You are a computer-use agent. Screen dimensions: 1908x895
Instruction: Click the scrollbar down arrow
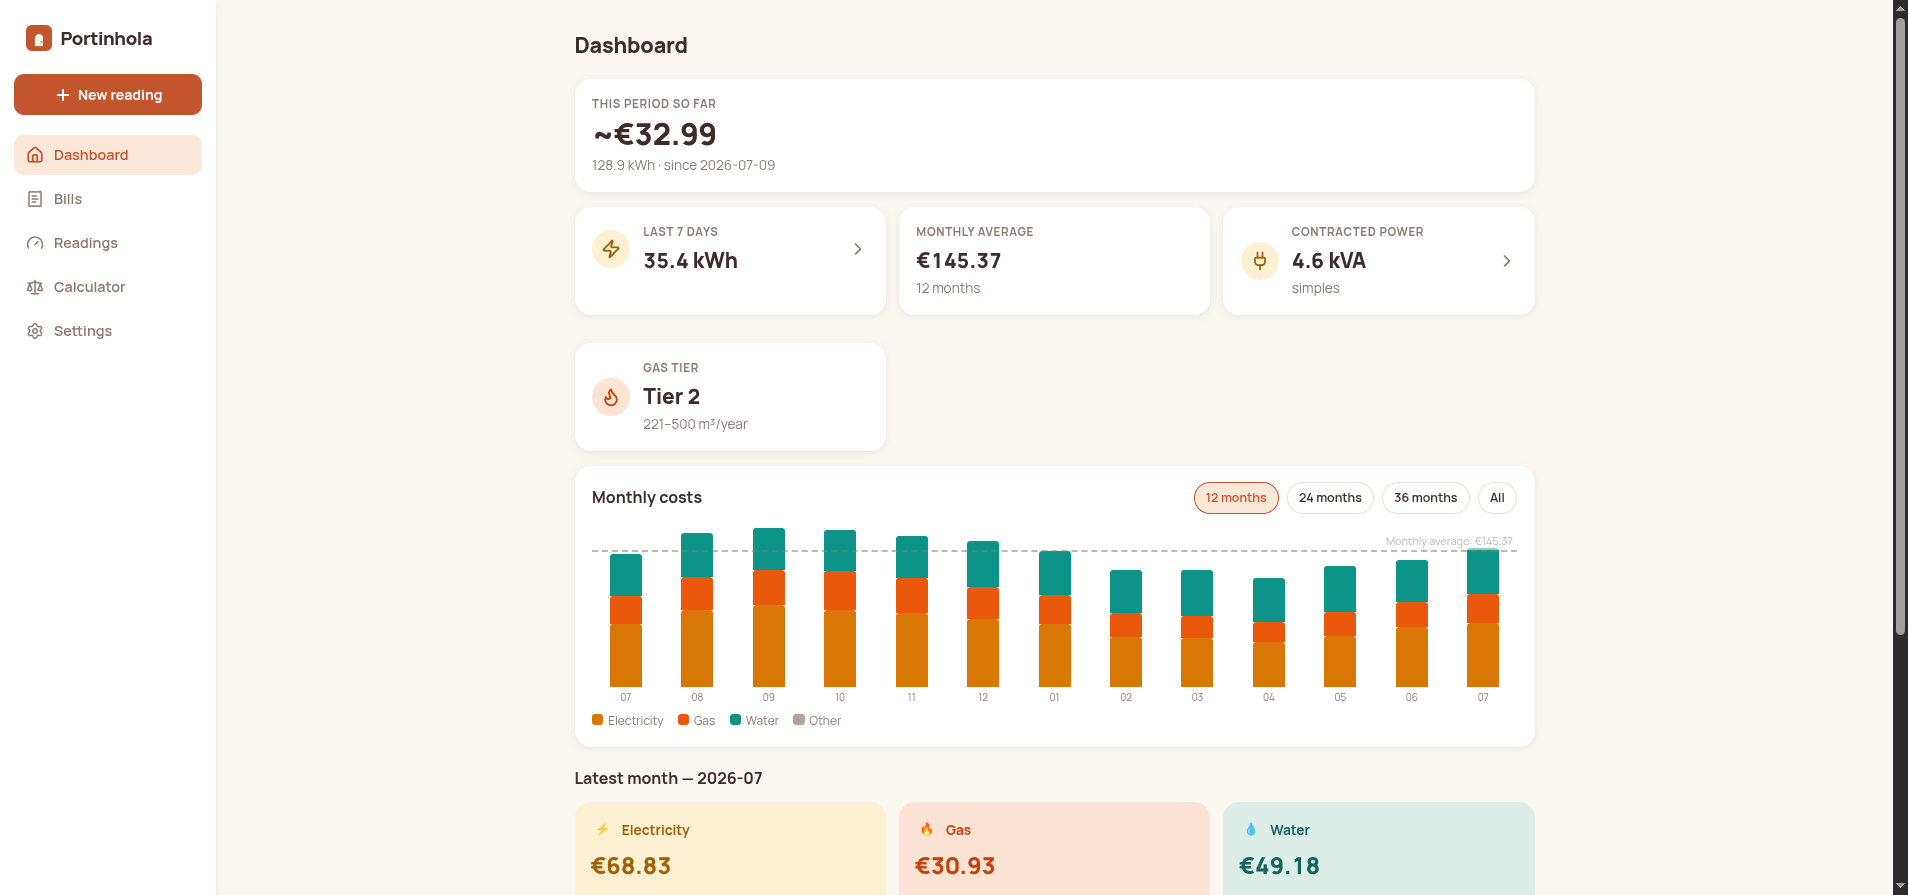point(1900,887)
